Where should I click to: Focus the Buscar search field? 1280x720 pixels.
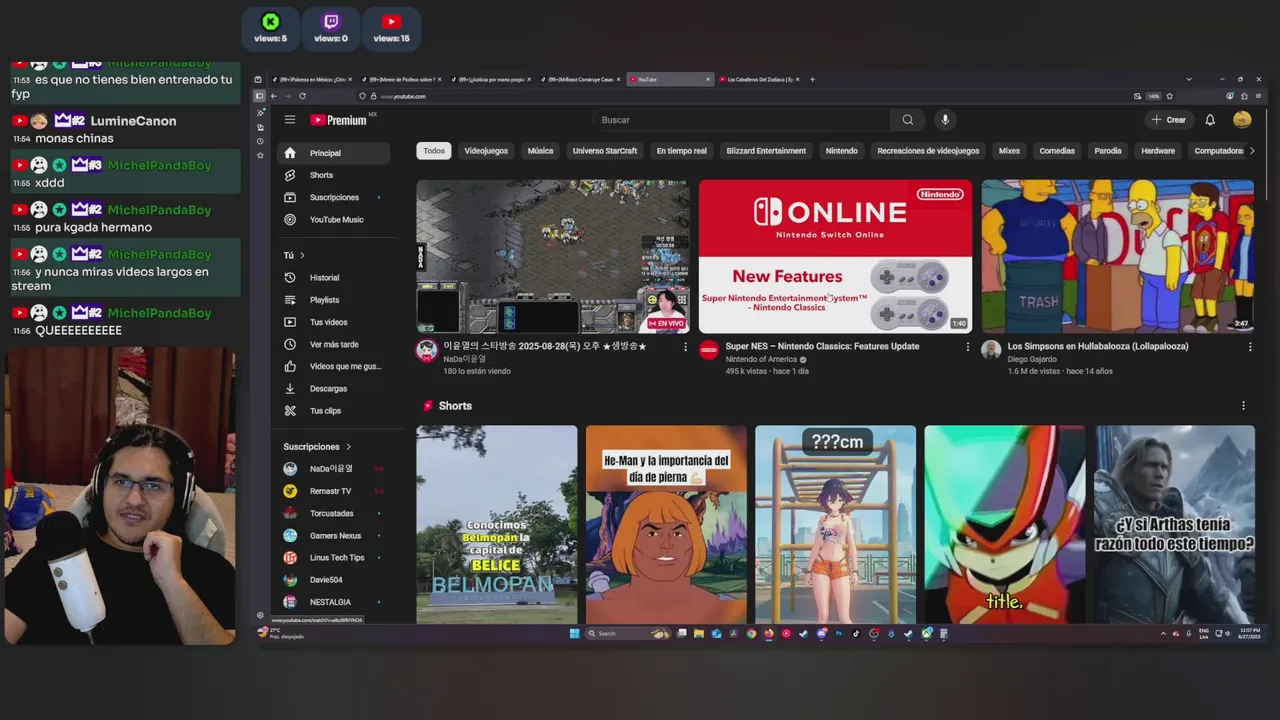tap(742, 120)
